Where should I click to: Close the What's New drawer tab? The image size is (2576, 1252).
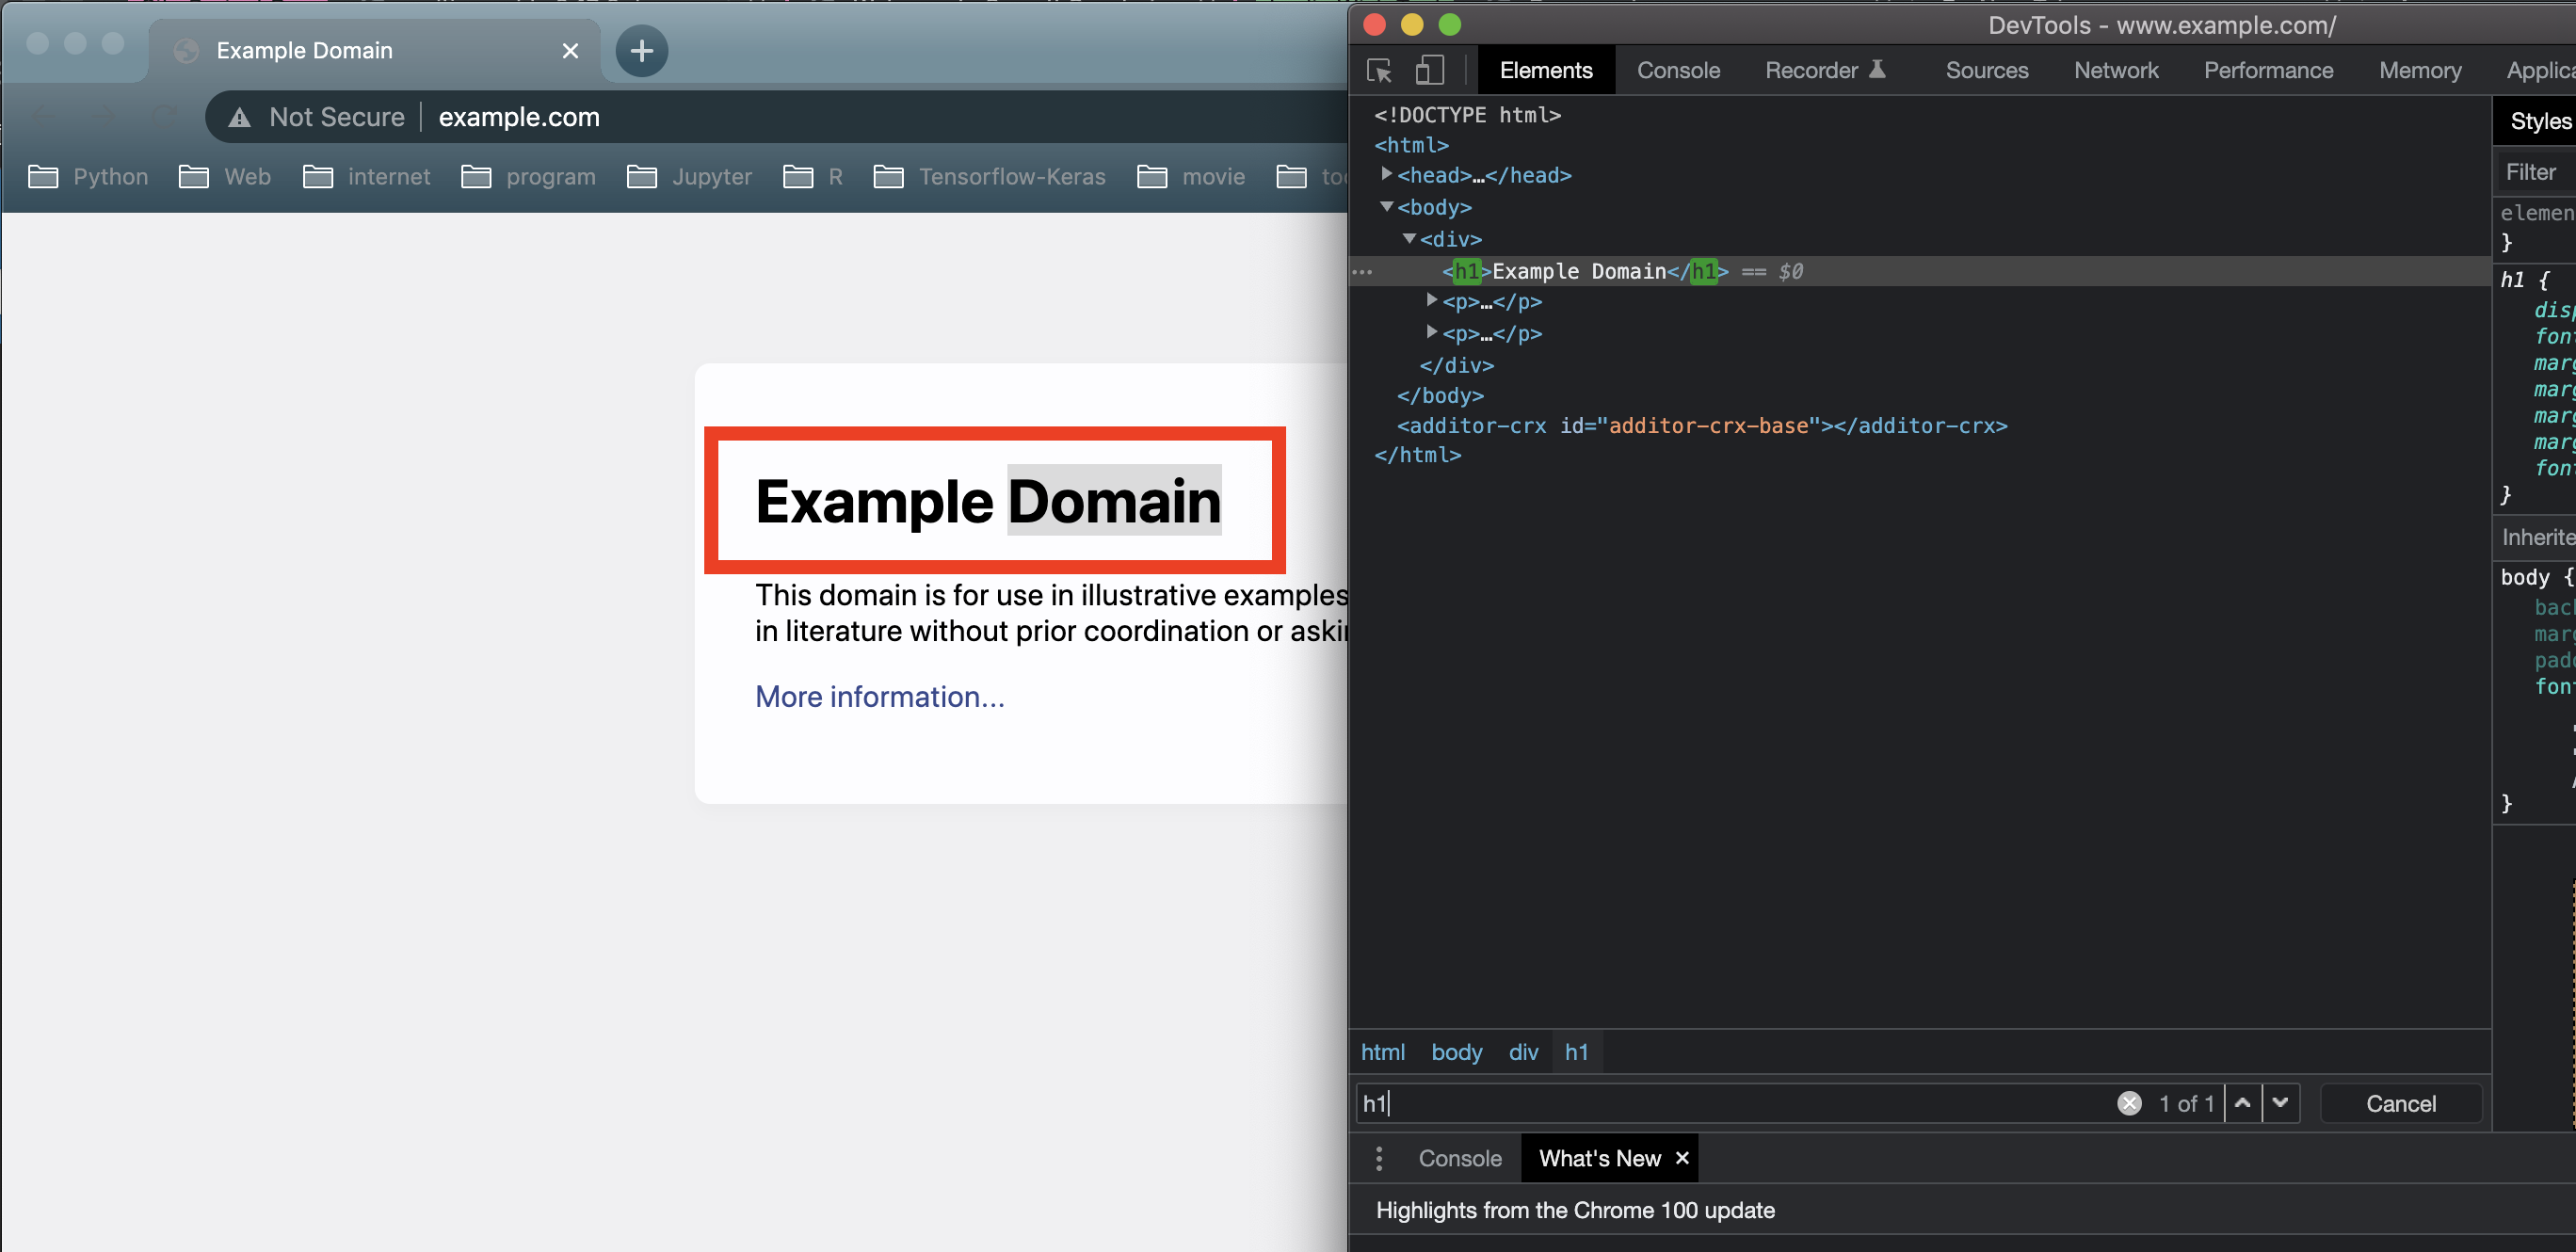point(1682,1158)
